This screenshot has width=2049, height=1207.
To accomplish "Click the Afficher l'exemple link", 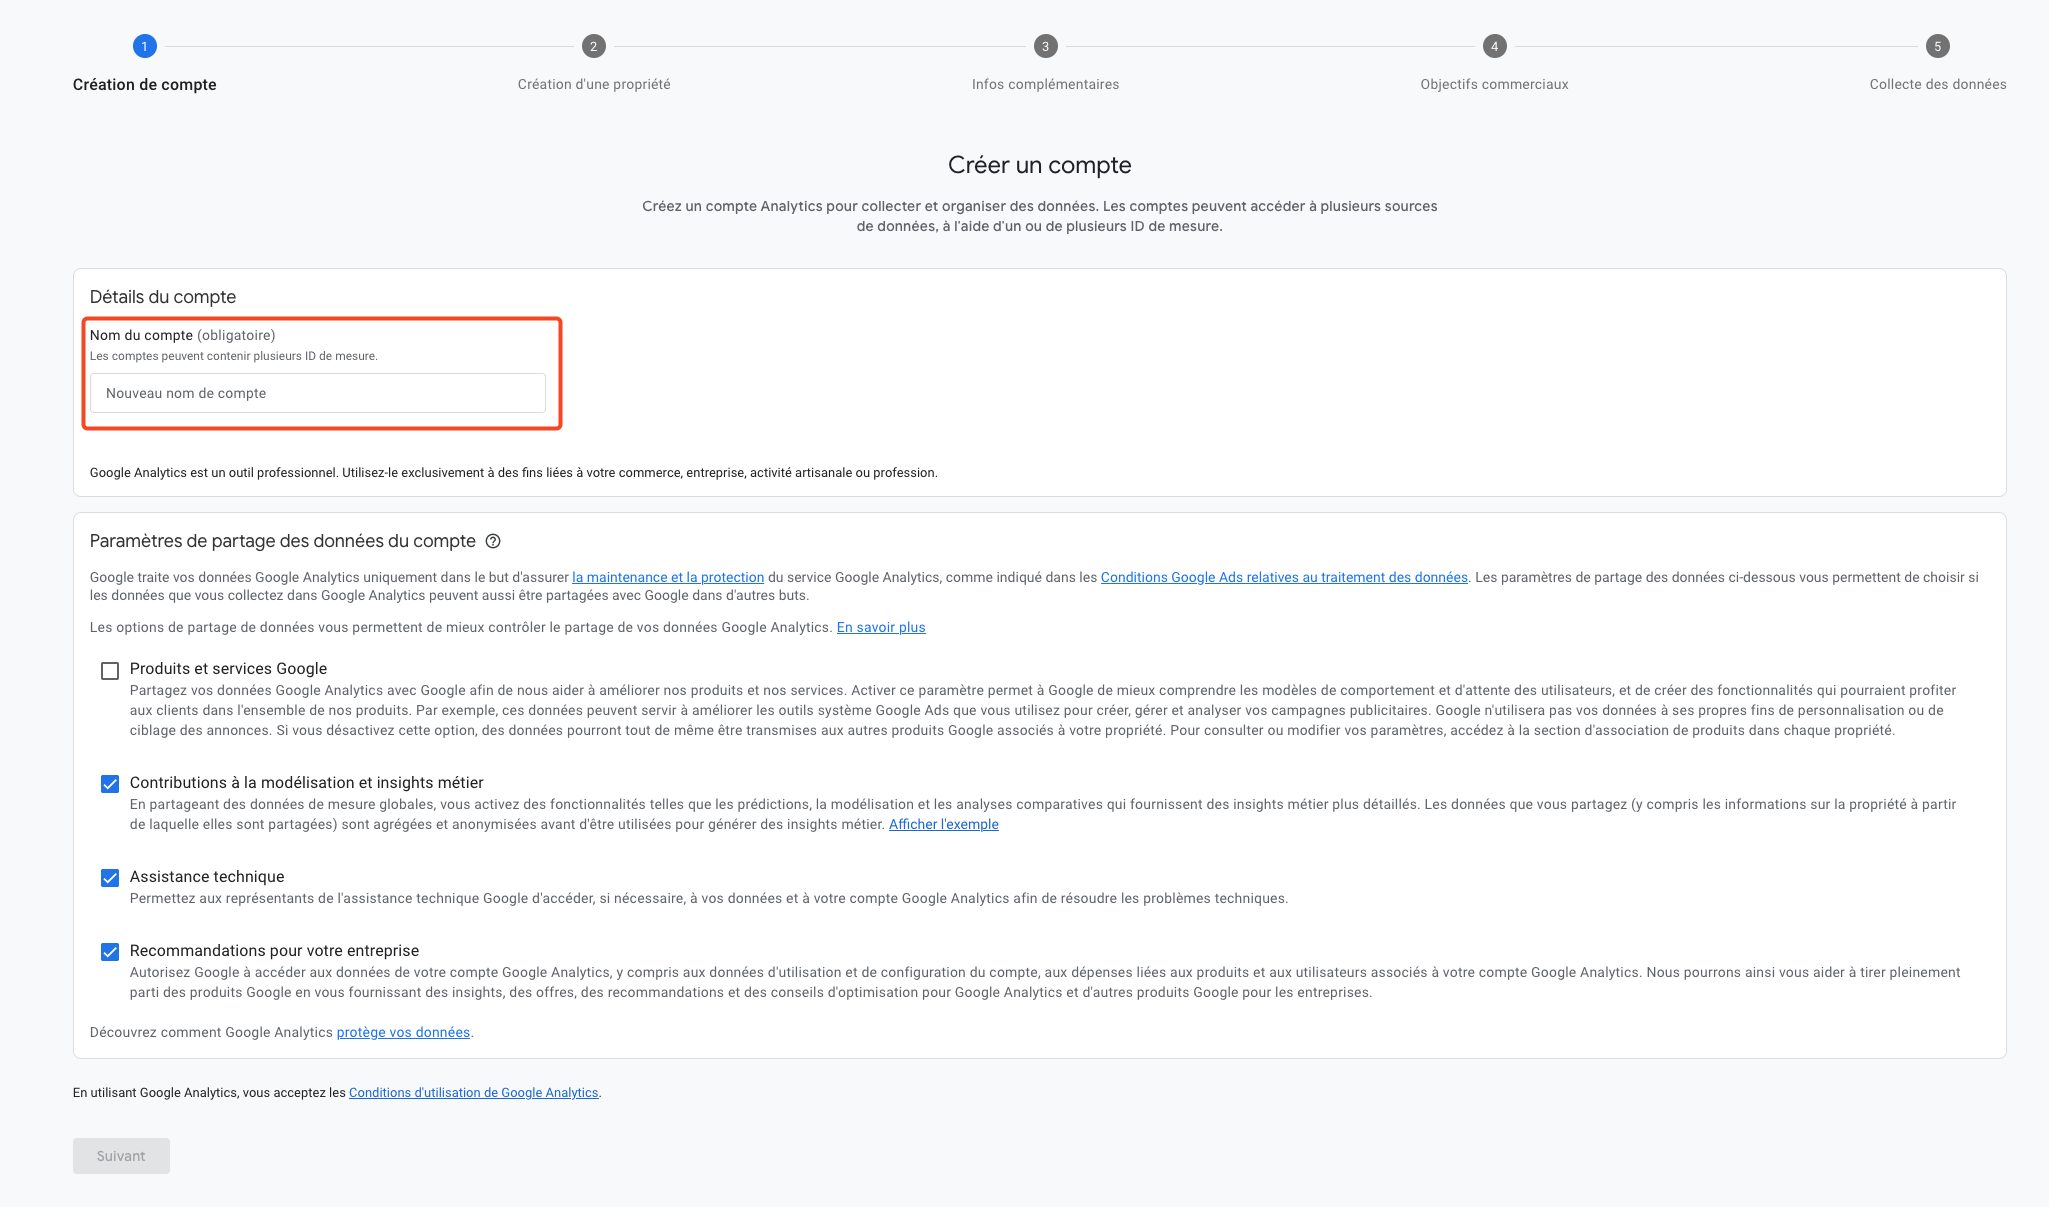I will (943, 824).
